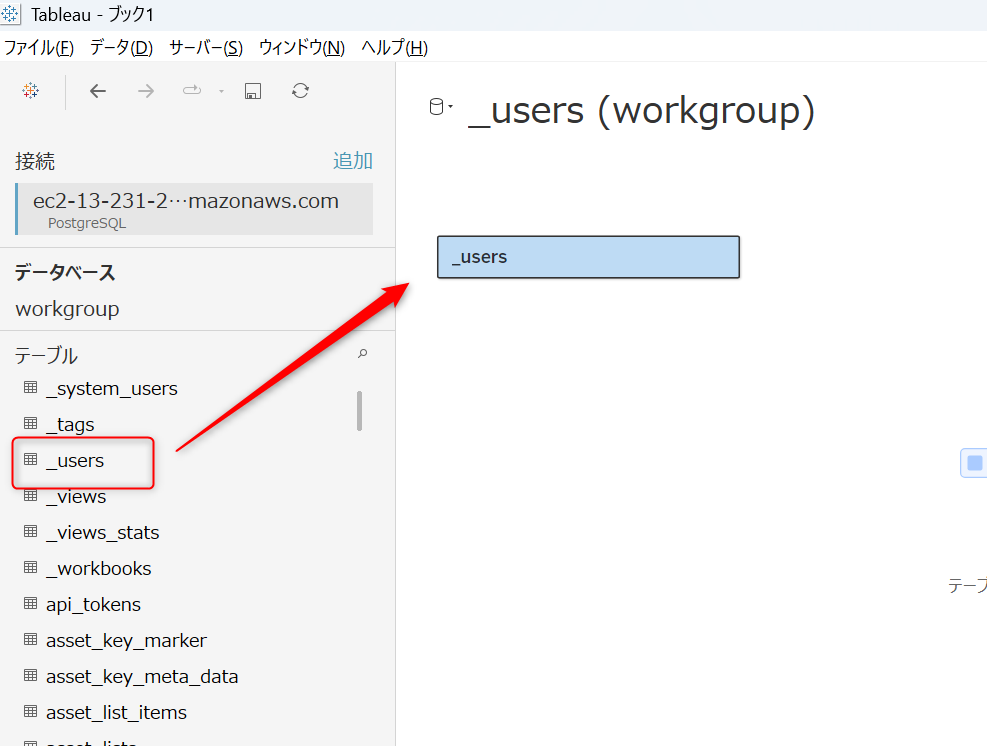Click the back navigation arrow
Image resolution: width=987 pixels, height=746 pixels.
click(97, 90)
